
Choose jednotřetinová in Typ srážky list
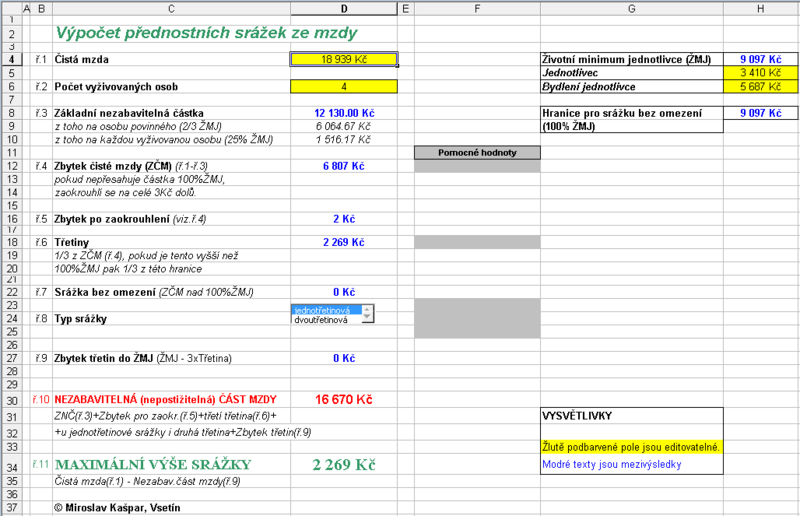(x=327, y=310)
